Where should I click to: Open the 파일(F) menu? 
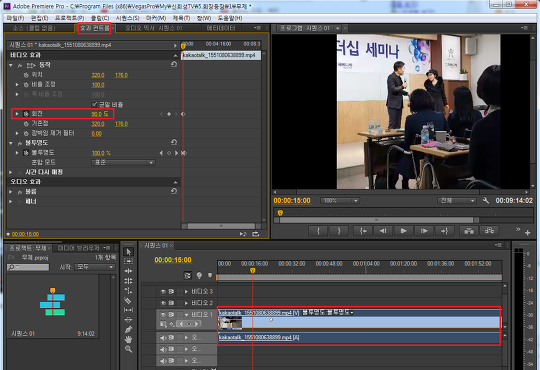(15, 18)
